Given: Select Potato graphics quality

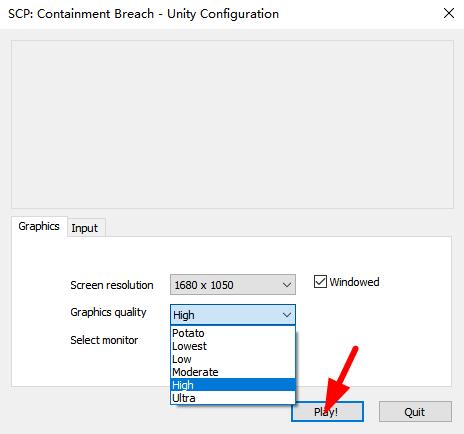Looking at the screenshot, I should (x=233, y=333).
